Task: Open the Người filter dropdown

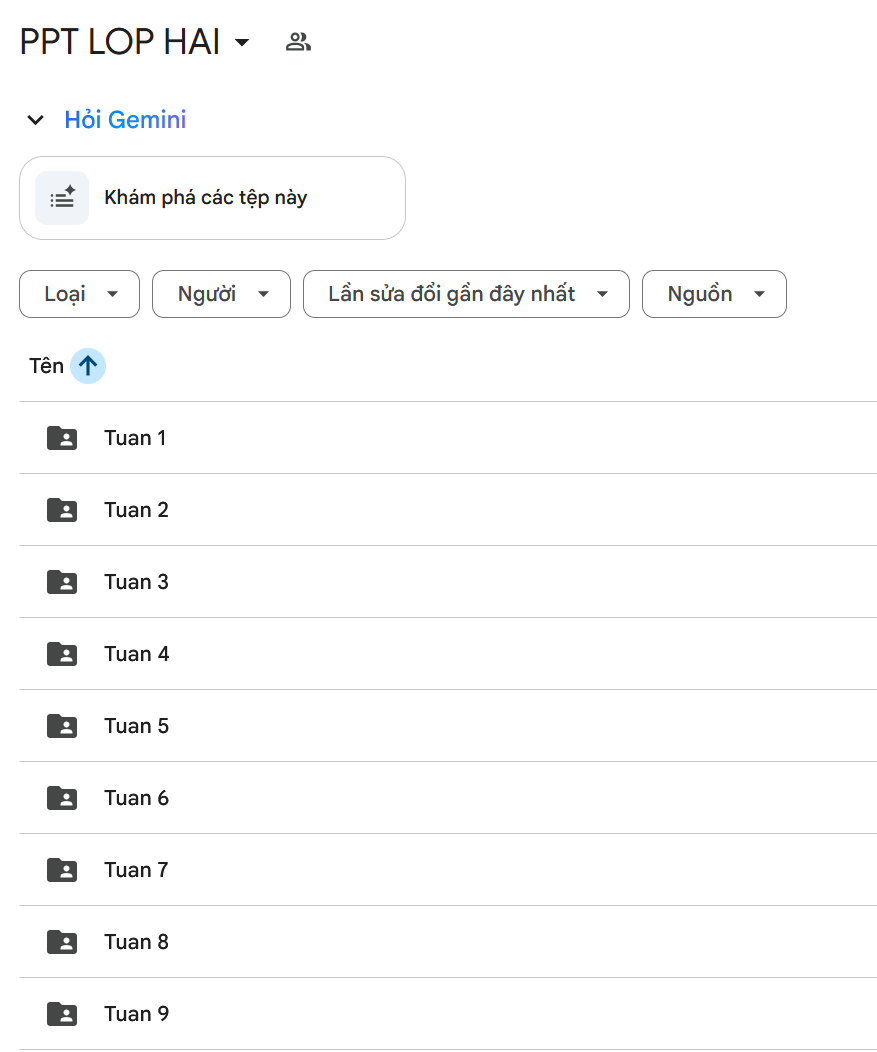Action: [x=221, y=294]
